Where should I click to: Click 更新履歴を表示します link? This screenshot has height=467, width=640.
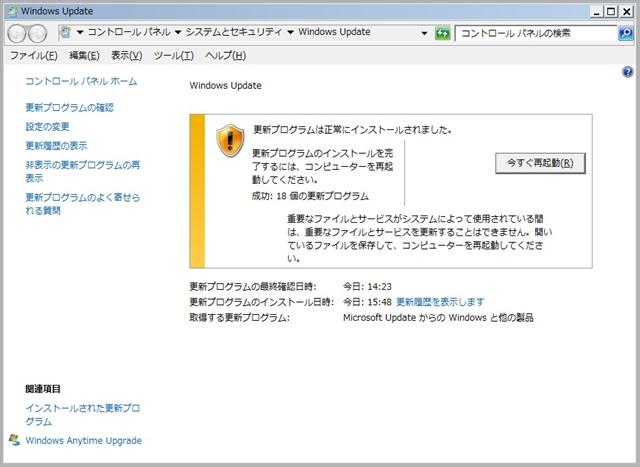click(x=440, y=302)
